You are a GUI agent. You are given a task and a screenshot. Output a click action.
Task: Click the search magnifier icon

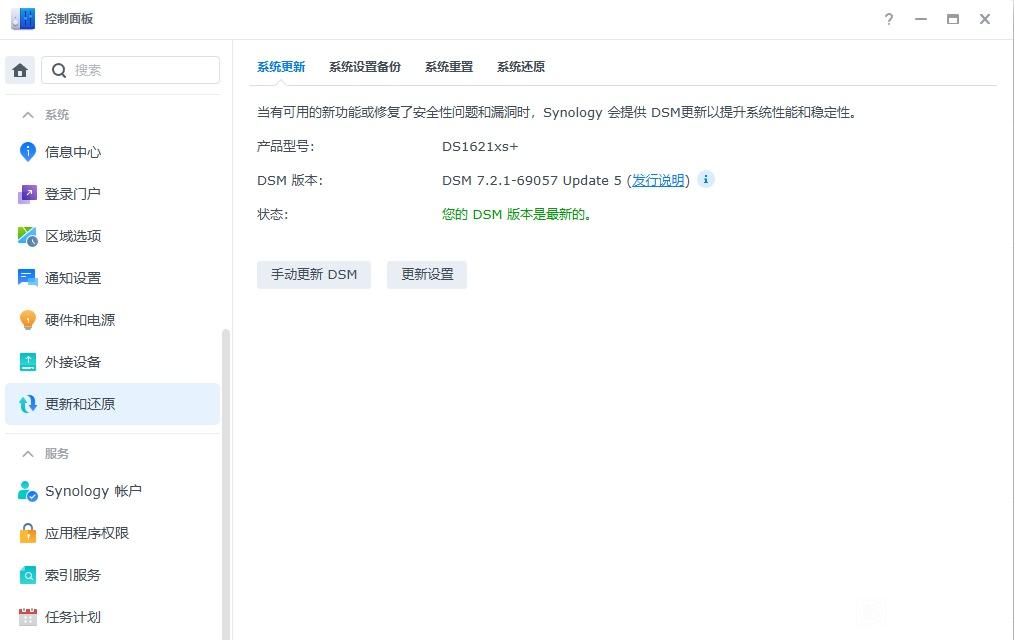tap(59, 70)
